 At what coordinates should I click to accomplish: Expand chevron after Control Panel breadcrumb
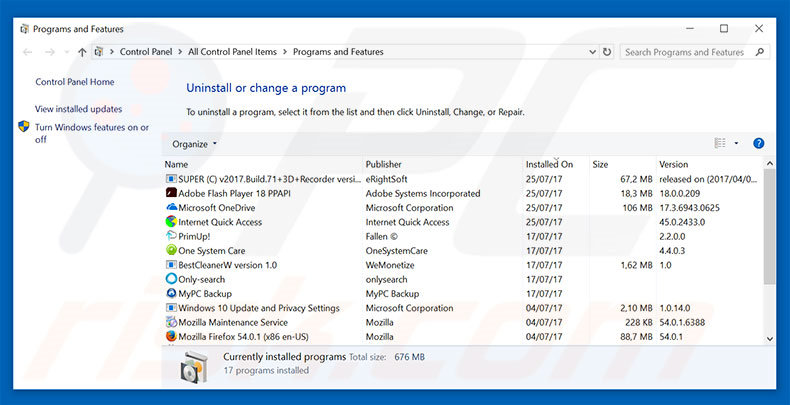pyautogui.click(x=180, y=52)
